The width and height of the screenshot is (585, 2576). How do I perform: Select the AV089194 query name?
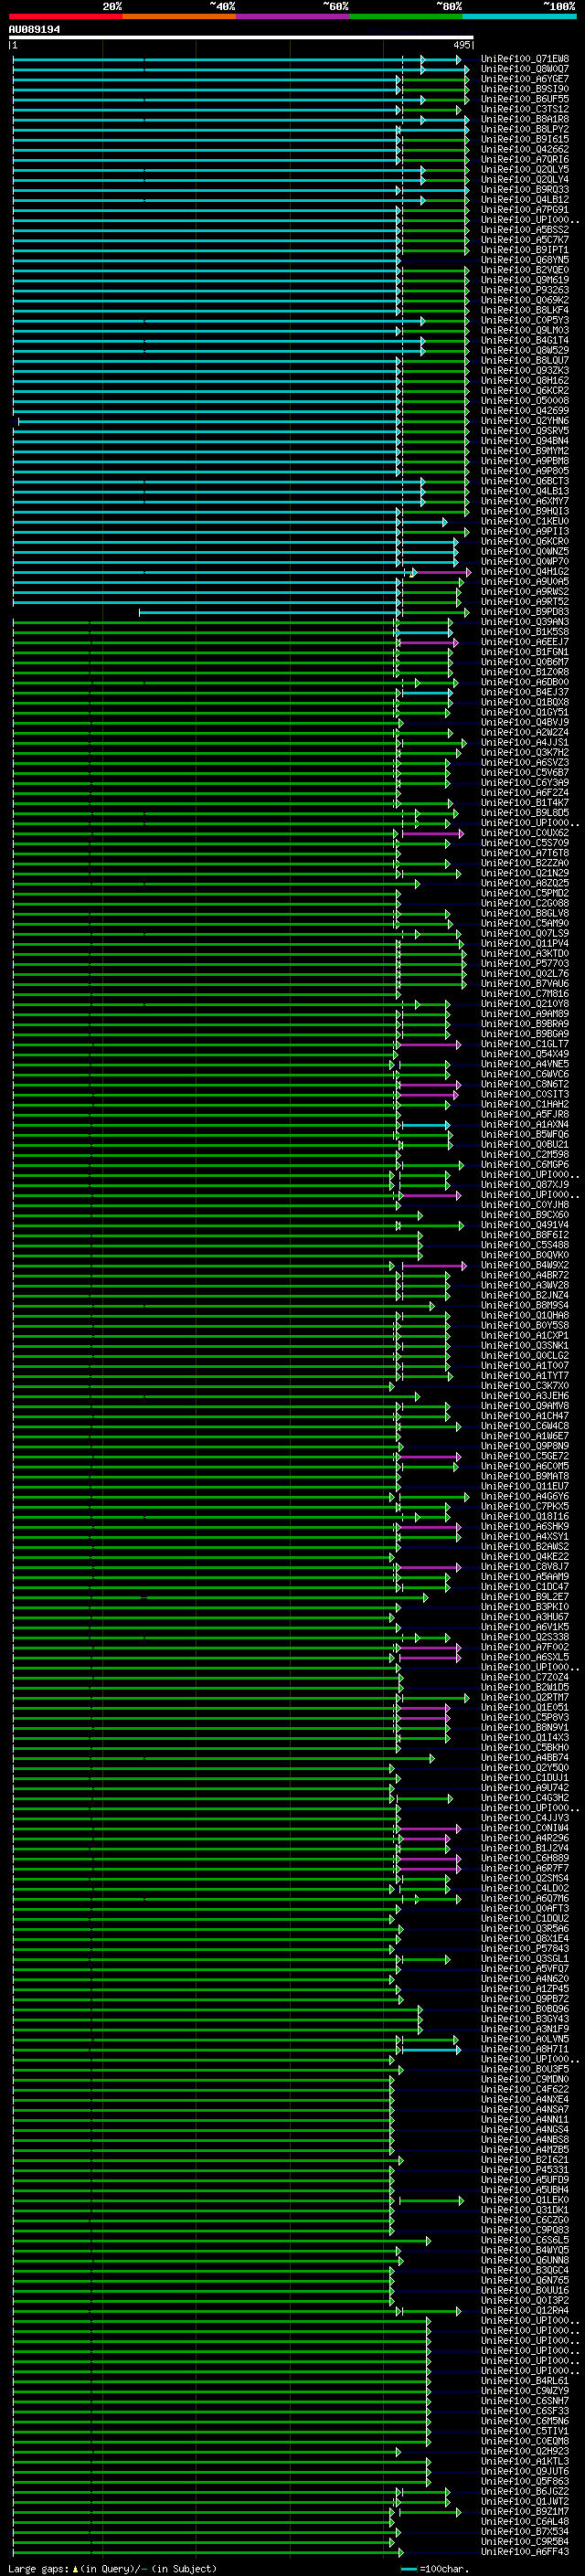[34, 29]
